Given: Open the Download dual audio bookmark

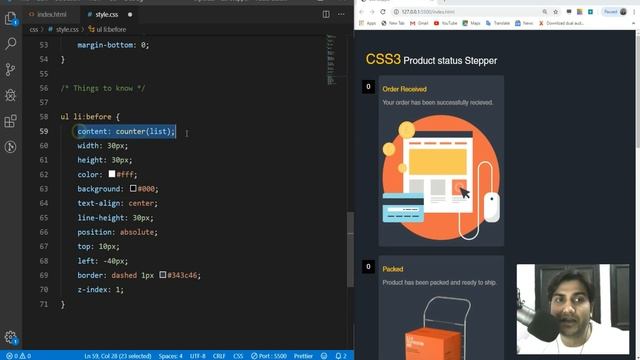Looking at the screenshot, I should coord(561,23).
